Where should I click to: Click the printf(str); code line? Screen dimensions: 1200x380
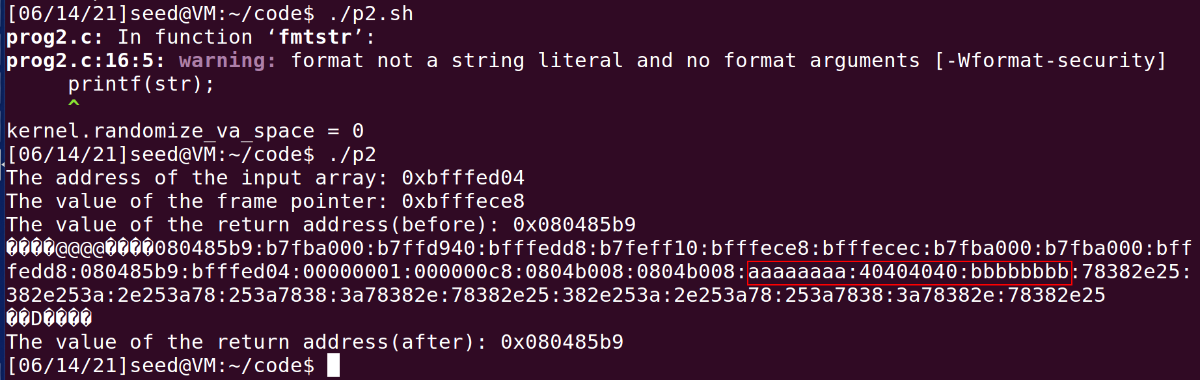point(141,83)
